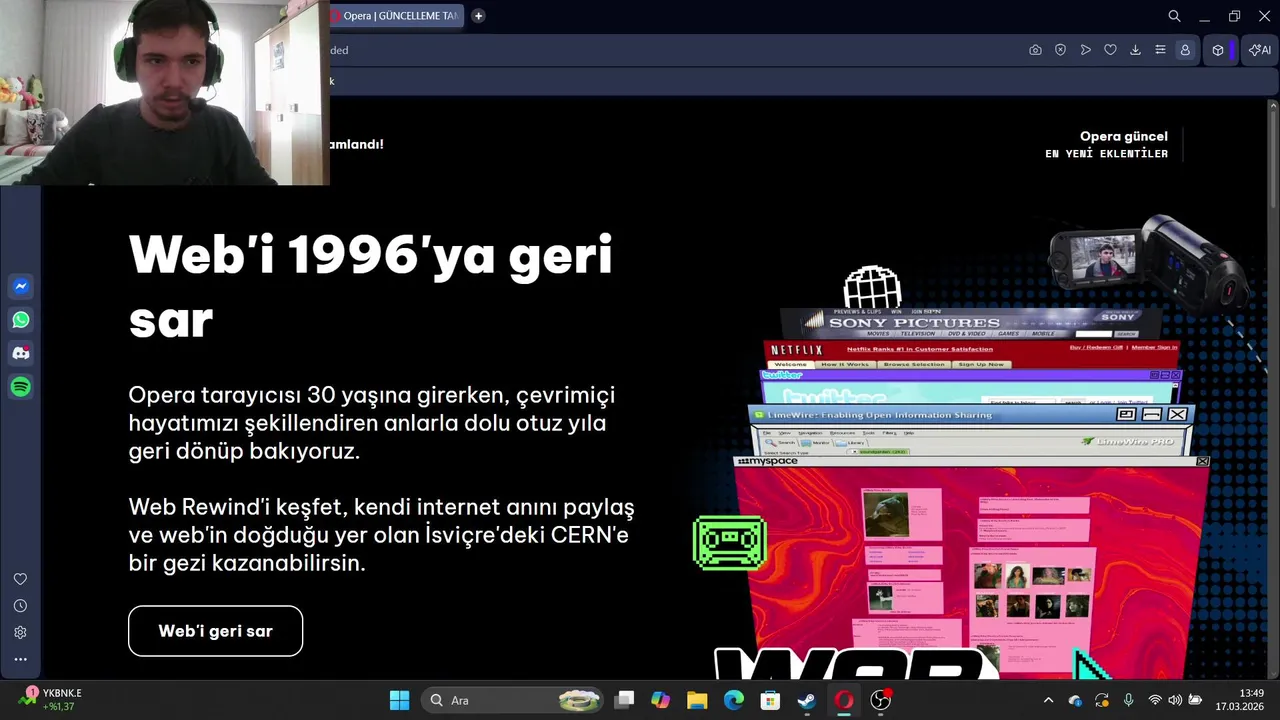Click the pixel cassette tape graphic
Image resolution: width=1280 pixels, height=720 pixels.
[730, 543]
